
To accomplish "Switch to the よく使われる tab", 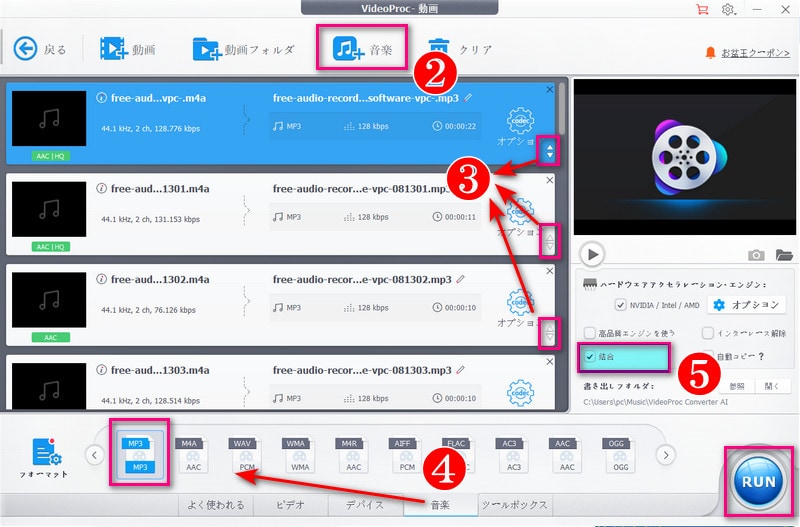I will coord(216,505).
